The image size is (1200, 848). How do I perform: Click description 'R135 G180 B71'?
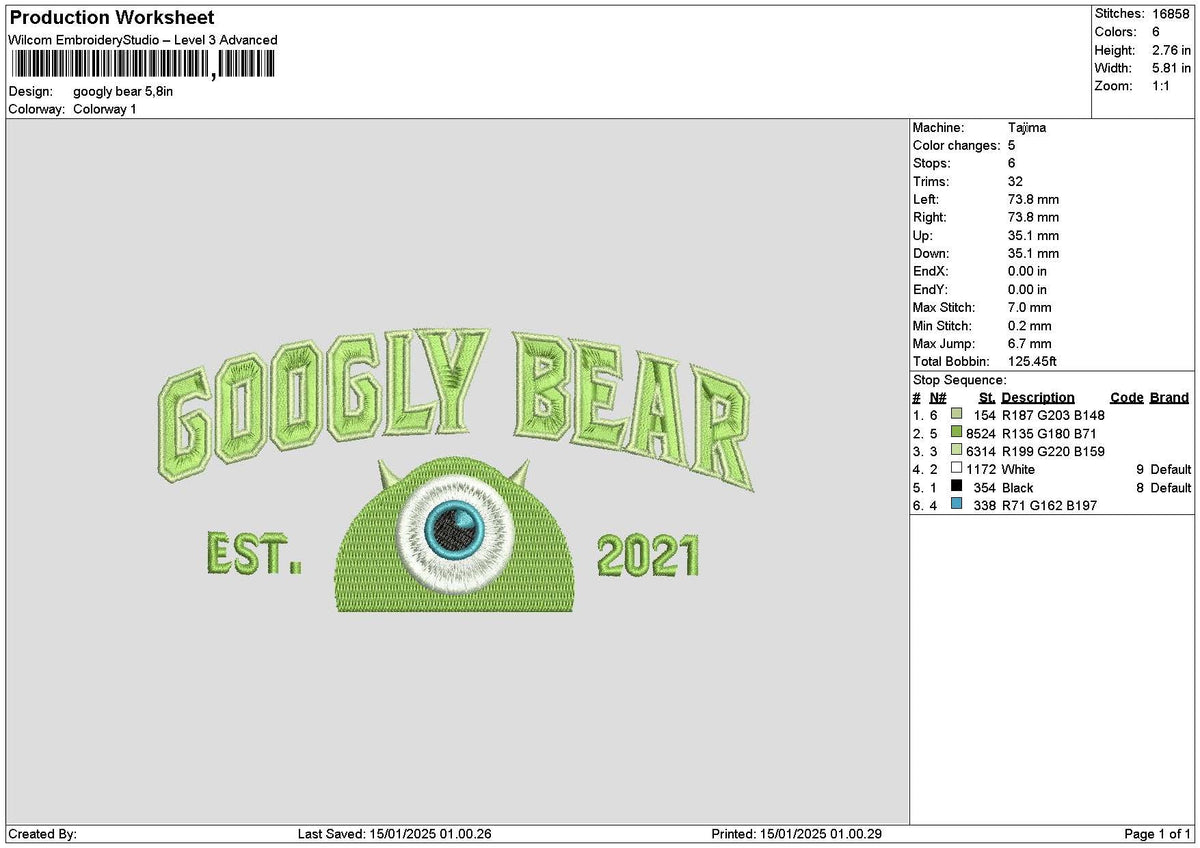[1049, 433]
